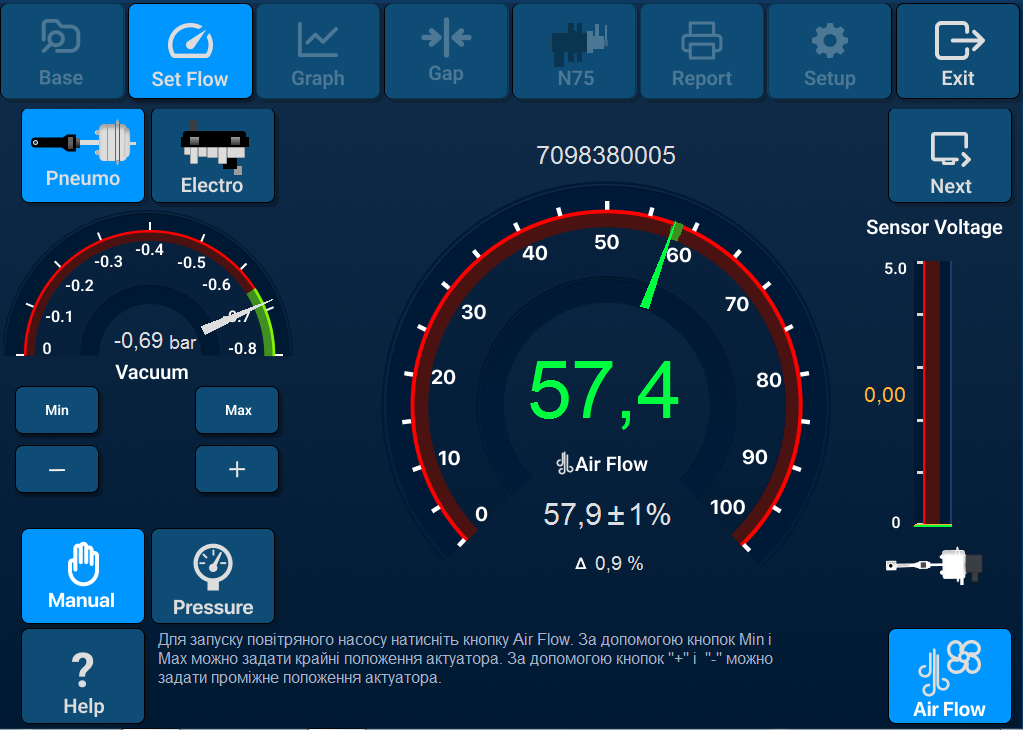Click the Base mode icon

click(x=62, y=50)
